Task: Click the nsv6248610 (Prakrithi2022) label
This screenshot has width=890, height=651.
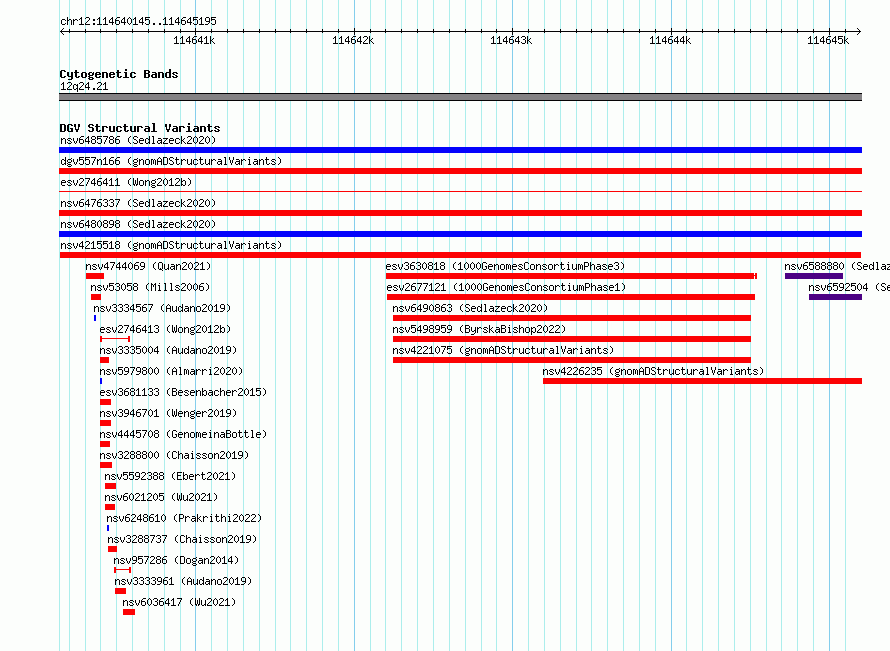Action: click(184, 518)
